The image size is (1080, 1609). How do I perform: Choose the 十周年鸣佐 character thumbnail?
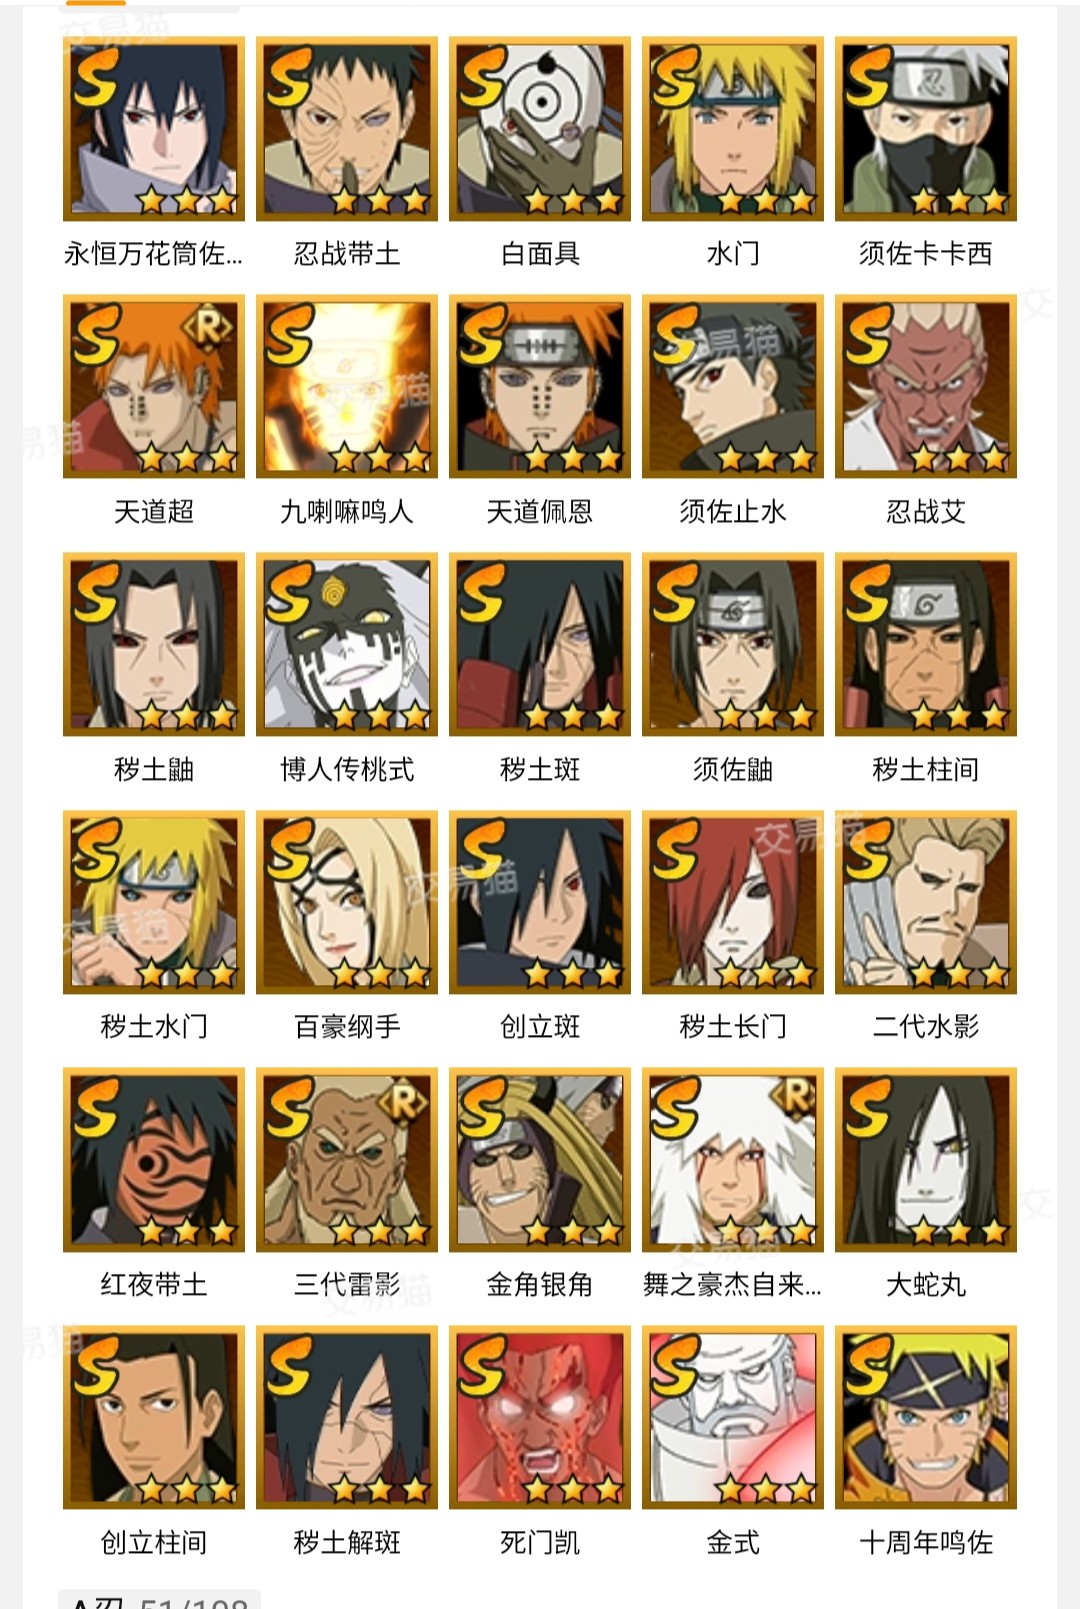[x=926, y=1417]
